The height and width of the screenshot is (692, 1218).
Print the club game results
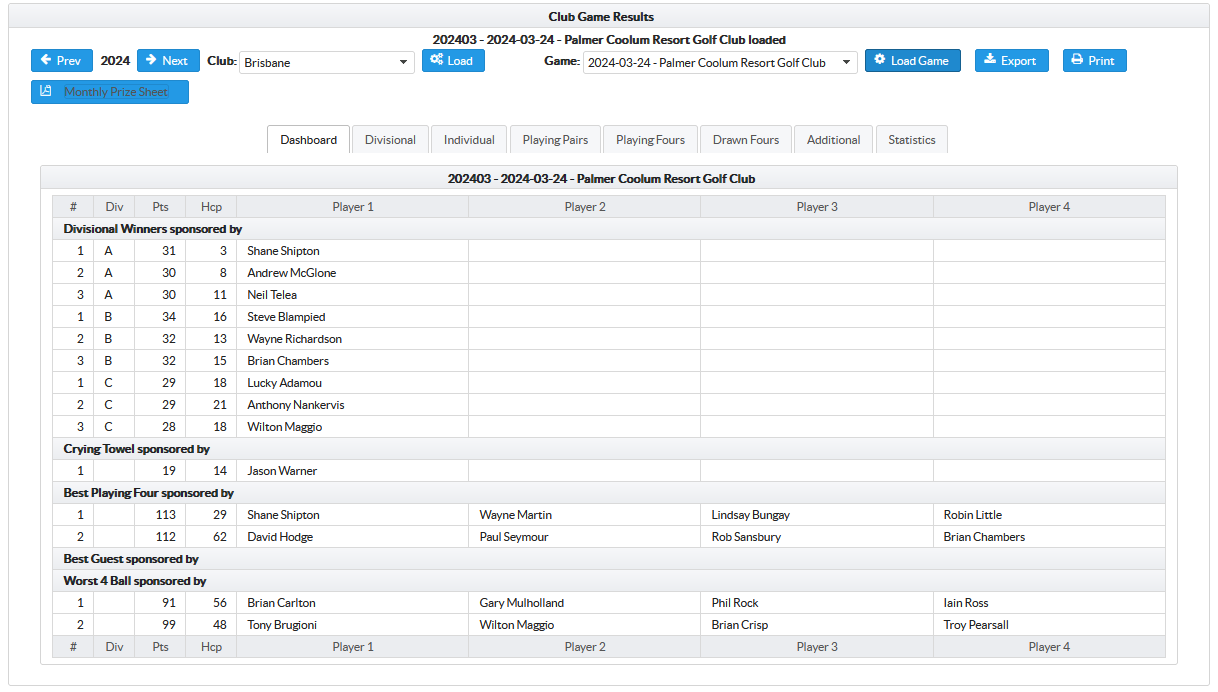click(1094, 61)
